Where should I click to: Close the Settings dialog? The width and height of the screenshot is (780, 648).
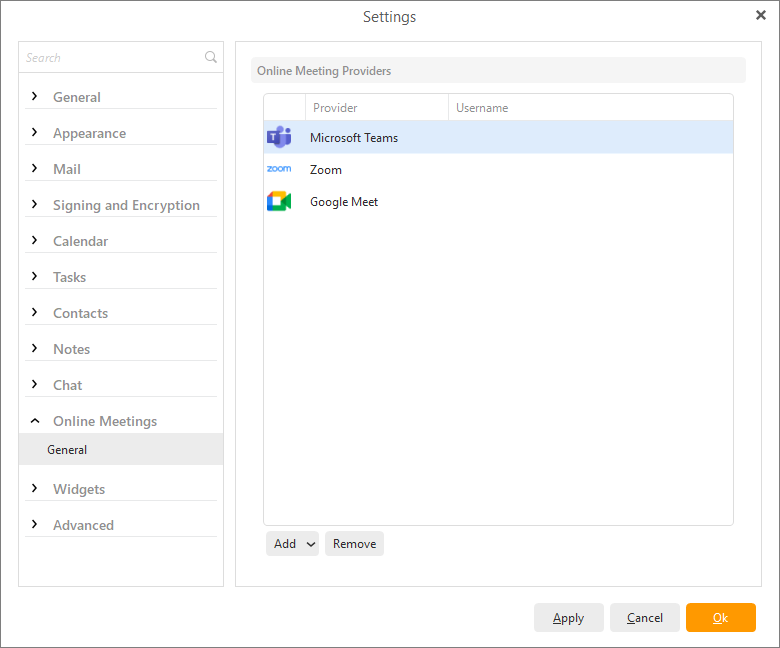pos(760,16)
